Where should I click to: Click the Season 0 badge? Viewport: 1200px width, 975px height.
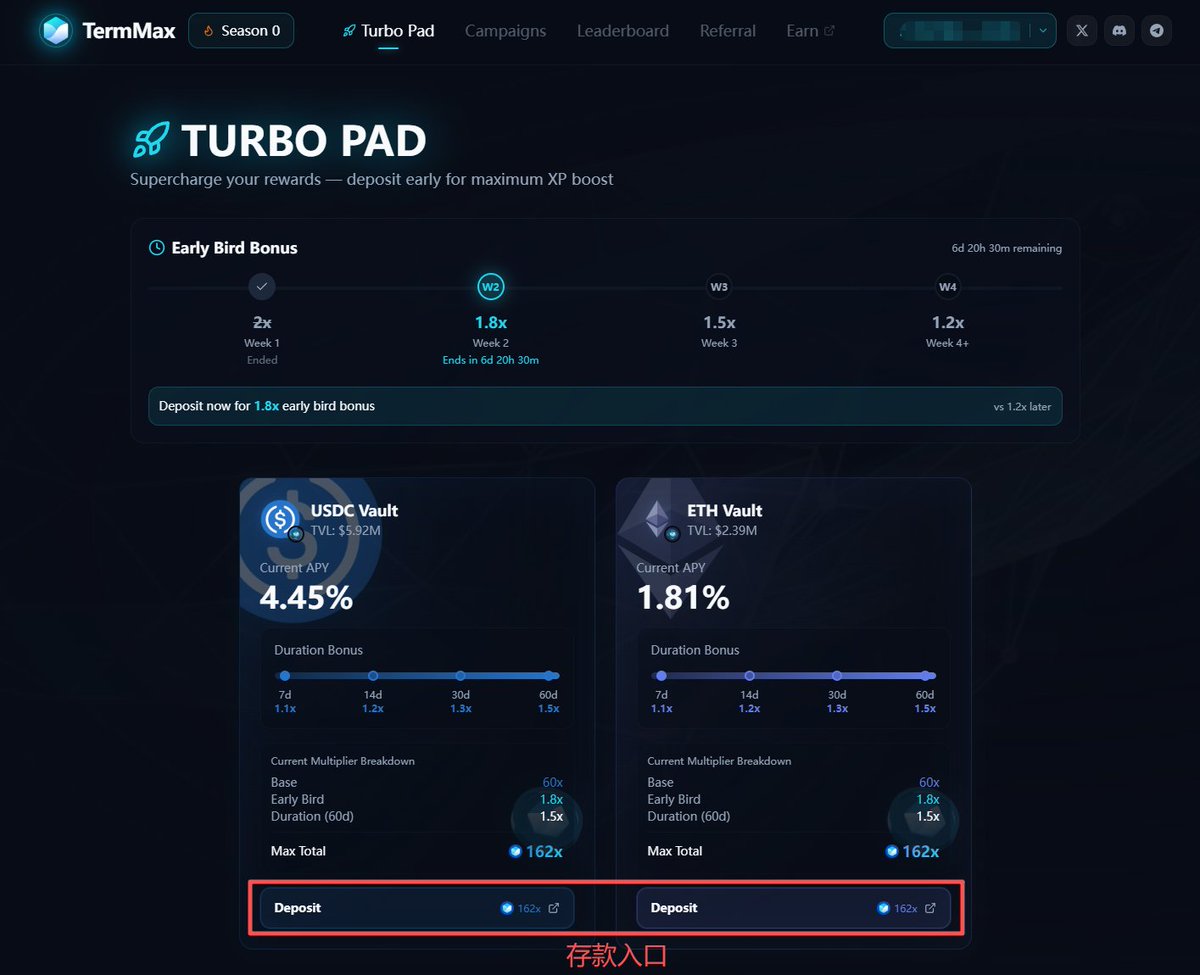point(241,31)
